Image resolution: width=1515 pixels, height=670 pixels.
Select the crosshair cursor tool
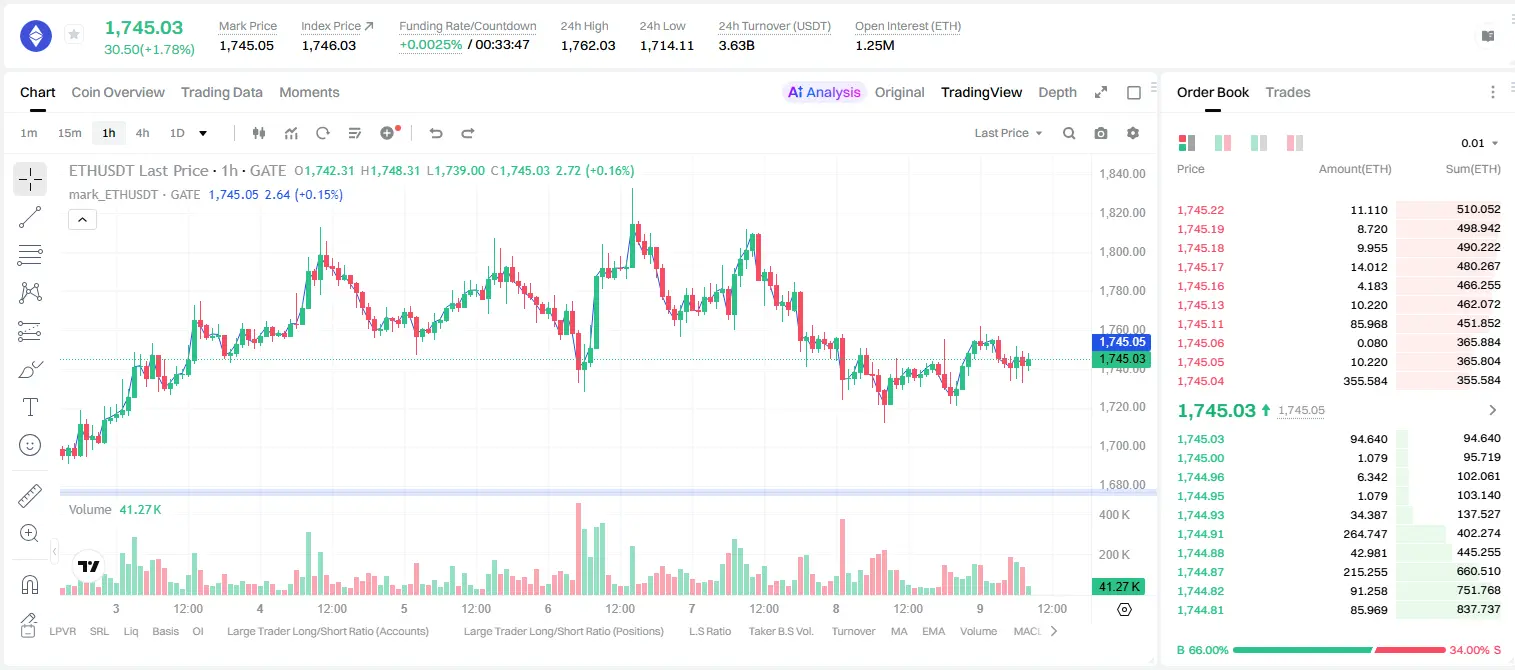[x=30, y=180]
